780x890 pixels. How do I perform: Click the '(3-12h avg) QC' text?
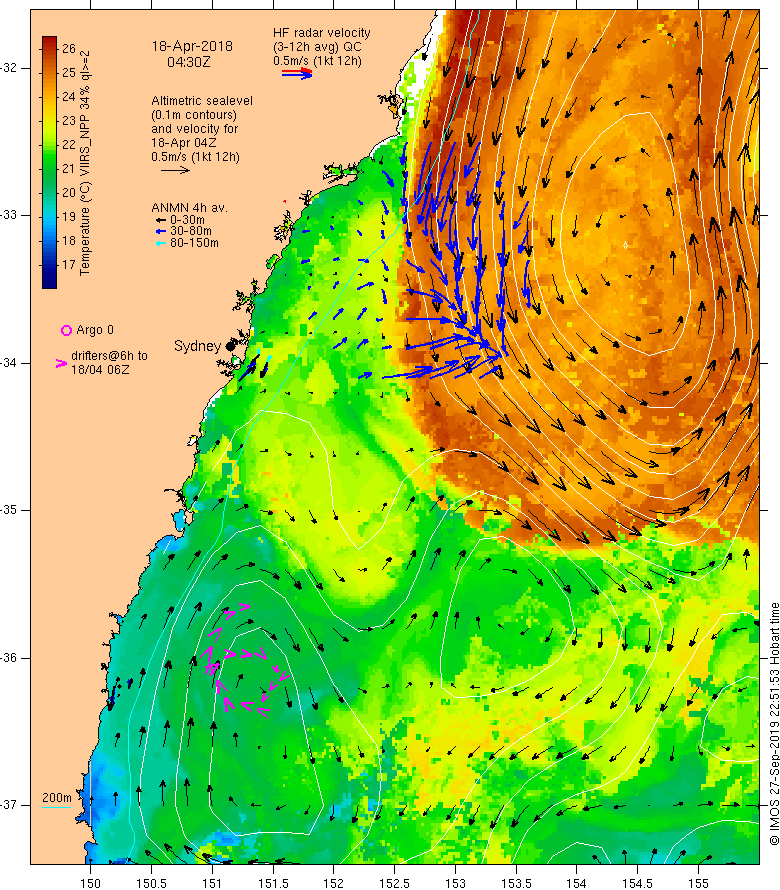[317, 47]
